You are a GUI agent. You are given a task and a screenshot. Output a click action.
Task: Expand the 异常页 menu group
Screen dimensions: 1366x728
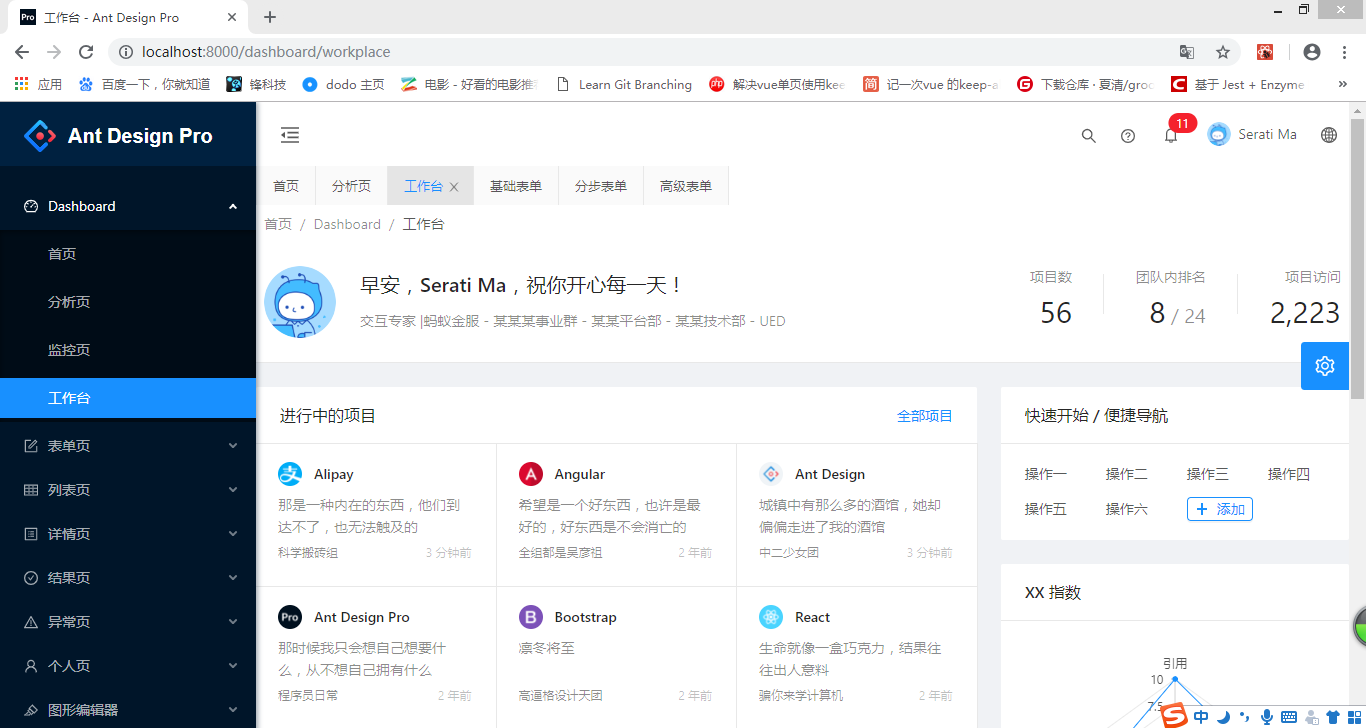pyautogui.click(x=128, y=622)
